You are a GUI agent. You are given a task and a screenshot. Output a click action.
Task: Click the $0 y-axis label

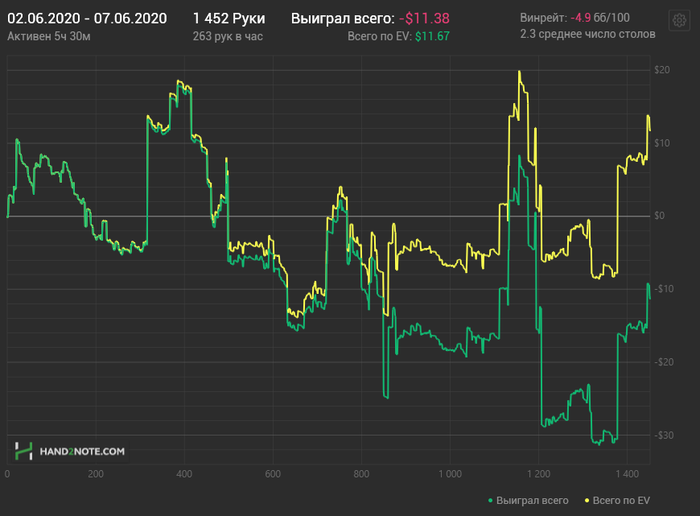point(659,216)
